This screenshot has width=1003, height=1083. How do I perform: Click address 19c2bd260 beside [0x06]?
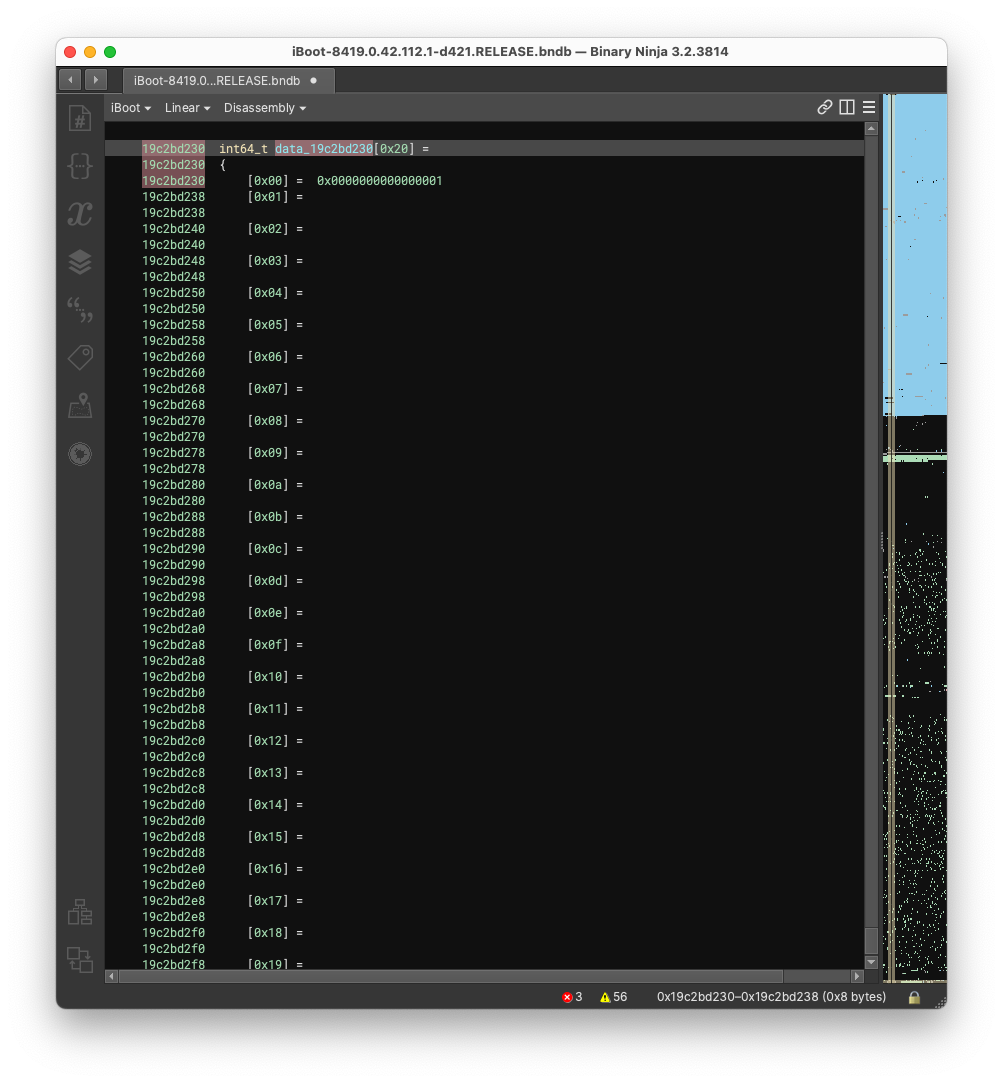coord(173,357)
